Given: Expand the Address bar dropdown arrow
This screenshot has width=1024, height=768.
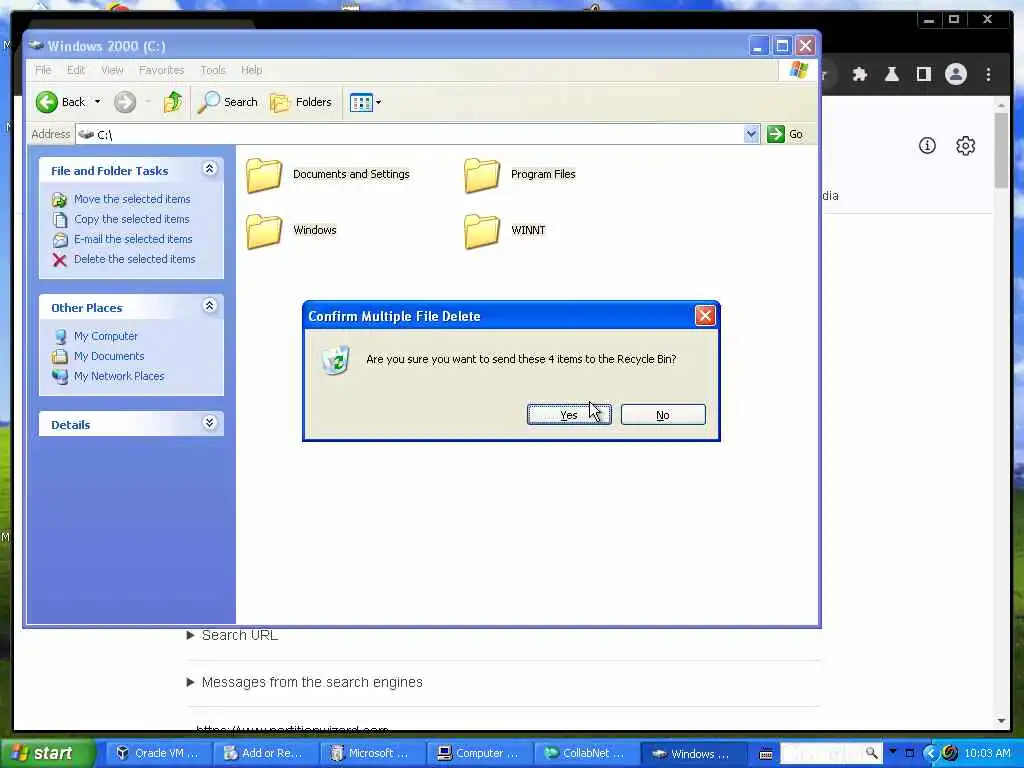Looking at the screenshot, I should pyautogui.click(x=751, y=134).
